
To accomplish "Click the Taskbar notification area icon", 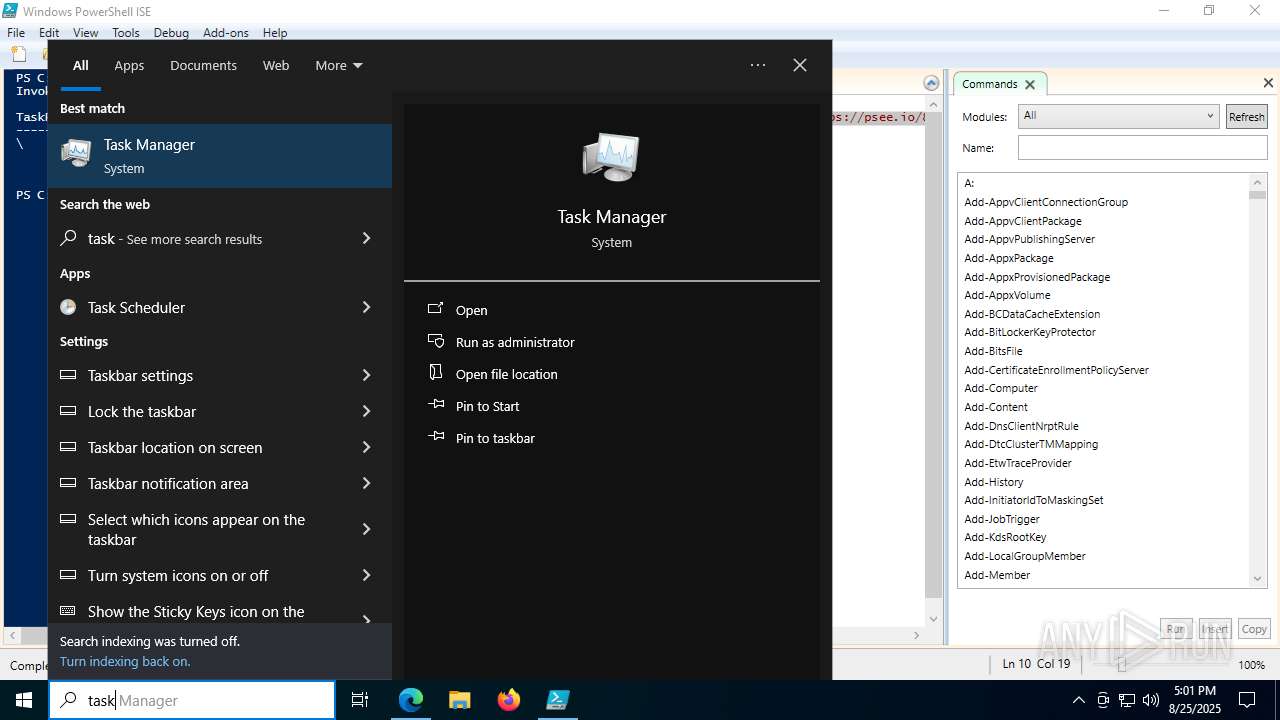I will [68, 483].
